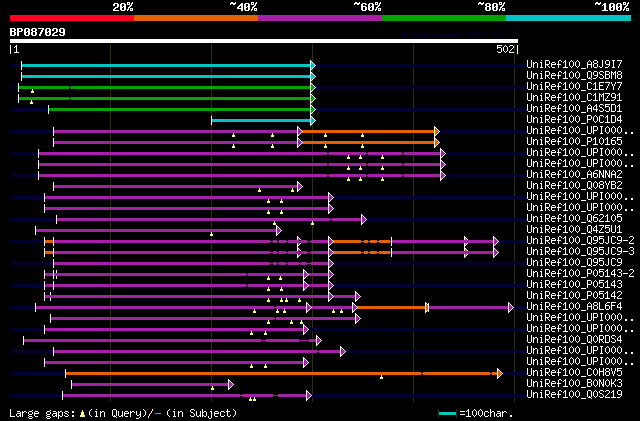
Task: Click the '~60%' scale label
Action: pos(367,7)
